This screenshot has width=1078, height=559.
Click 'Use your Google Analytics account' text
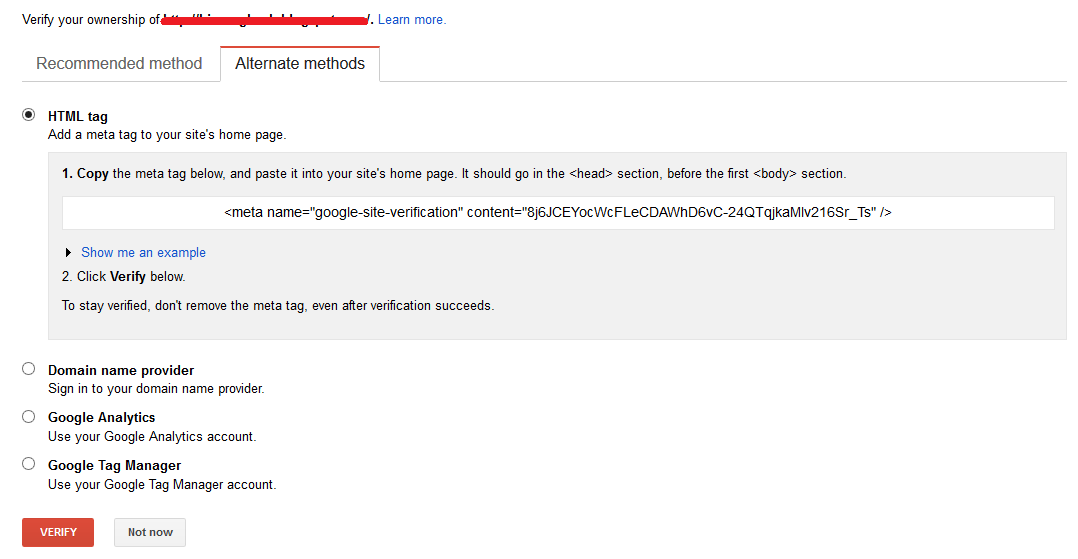[x=152, y=437]
